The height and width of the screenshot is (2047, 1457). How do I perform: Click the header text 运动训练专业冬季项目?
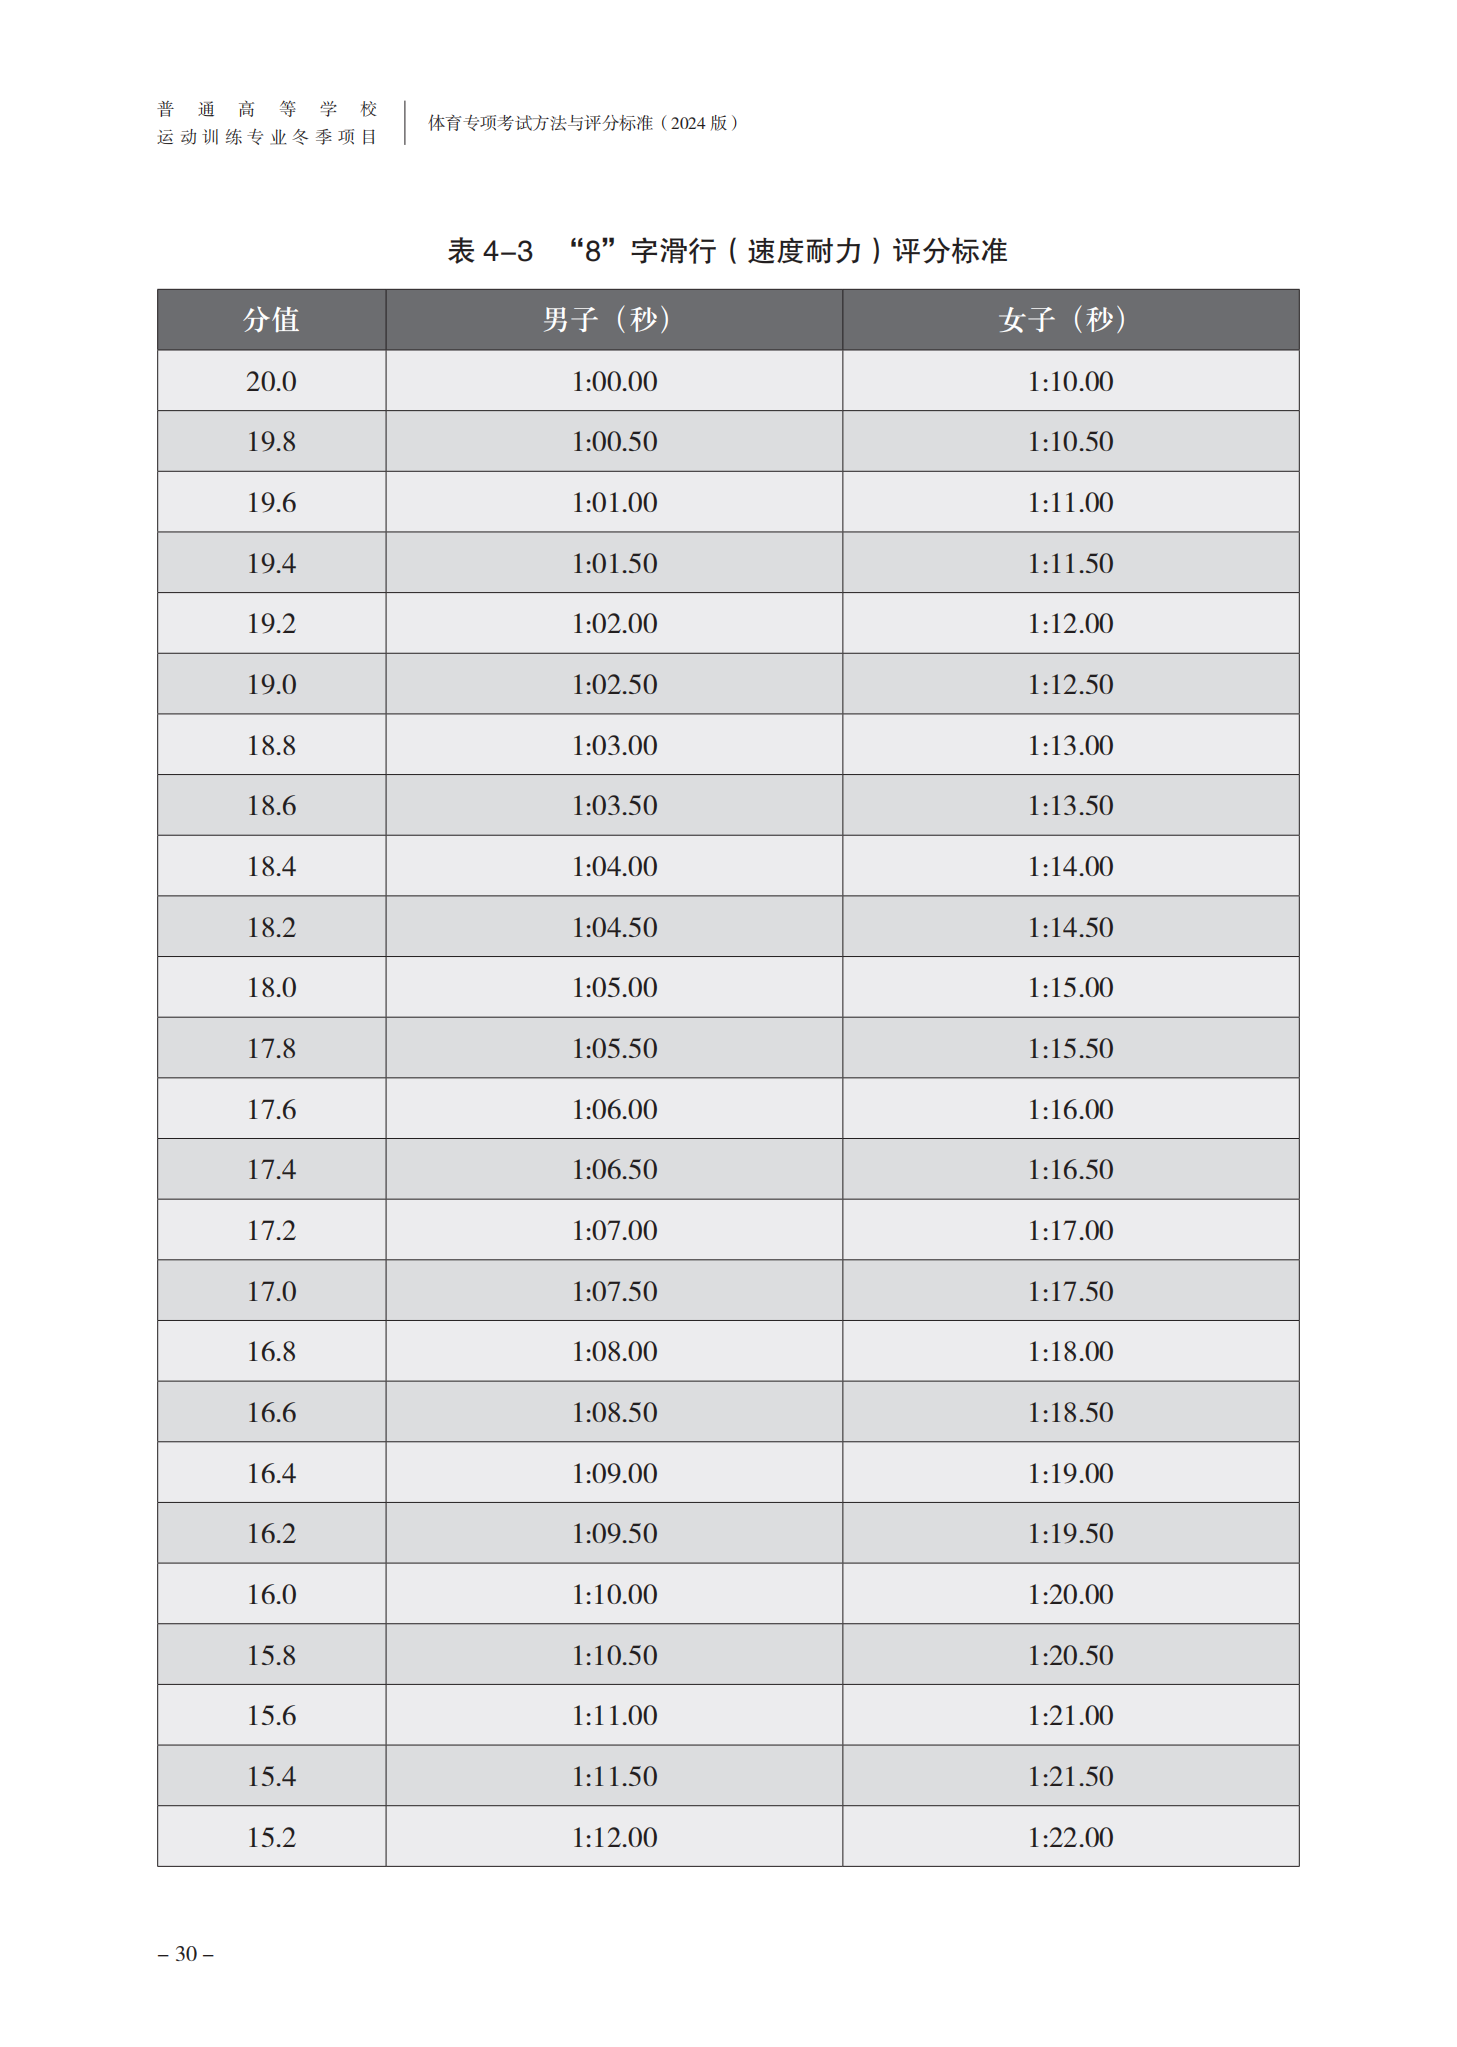click(x=267, y=137)
